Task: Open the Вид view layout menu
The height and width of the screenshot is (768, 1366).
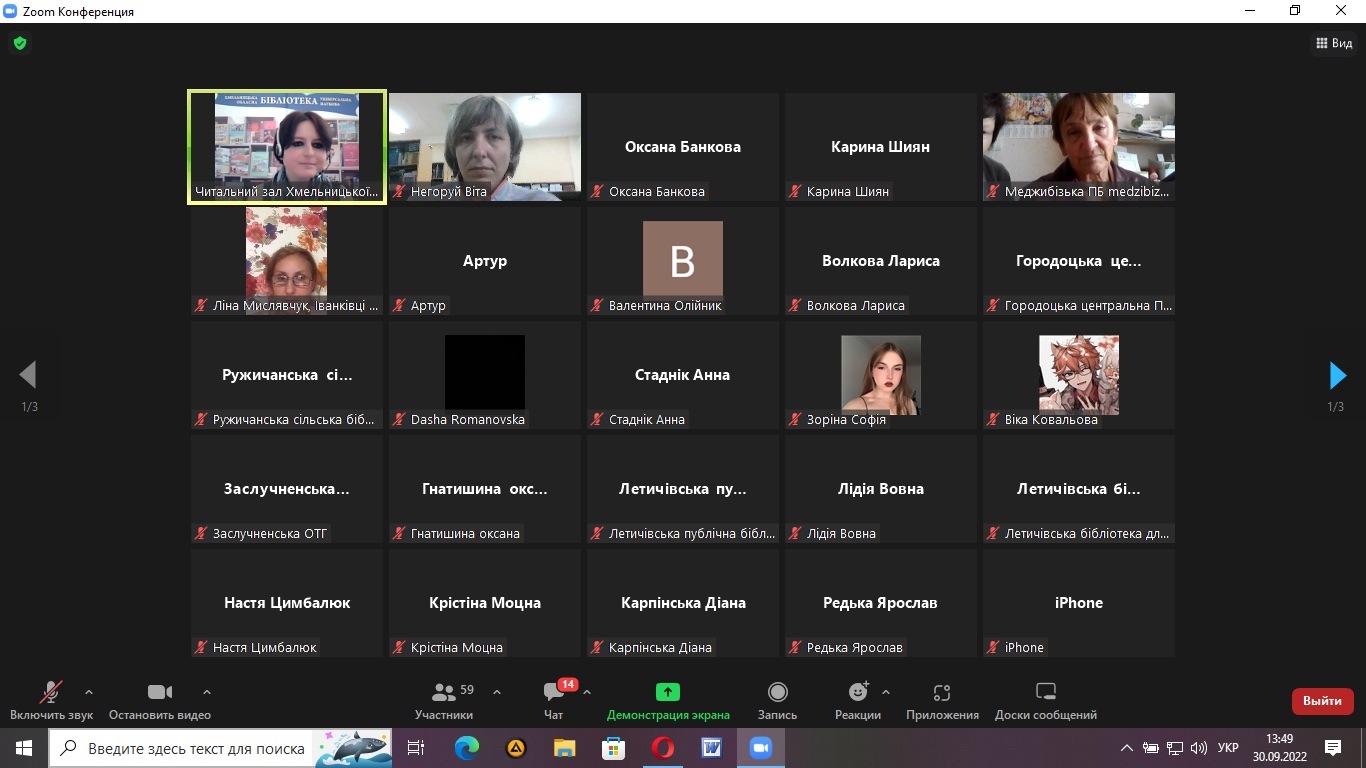Action: point(1334,43)
